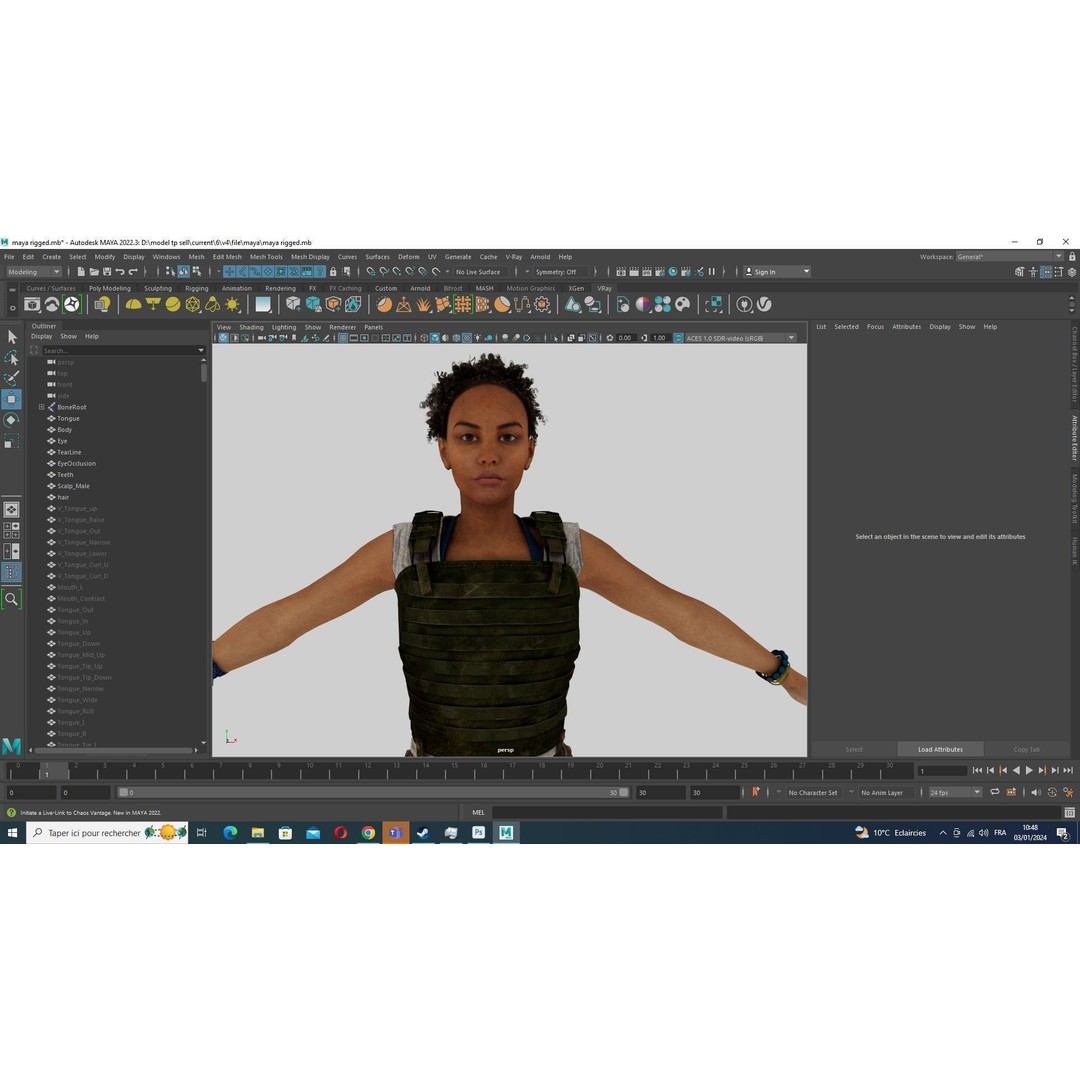Switch to the Poly Modeling shelf tab
The image size is (1080, 1080).
110,289
